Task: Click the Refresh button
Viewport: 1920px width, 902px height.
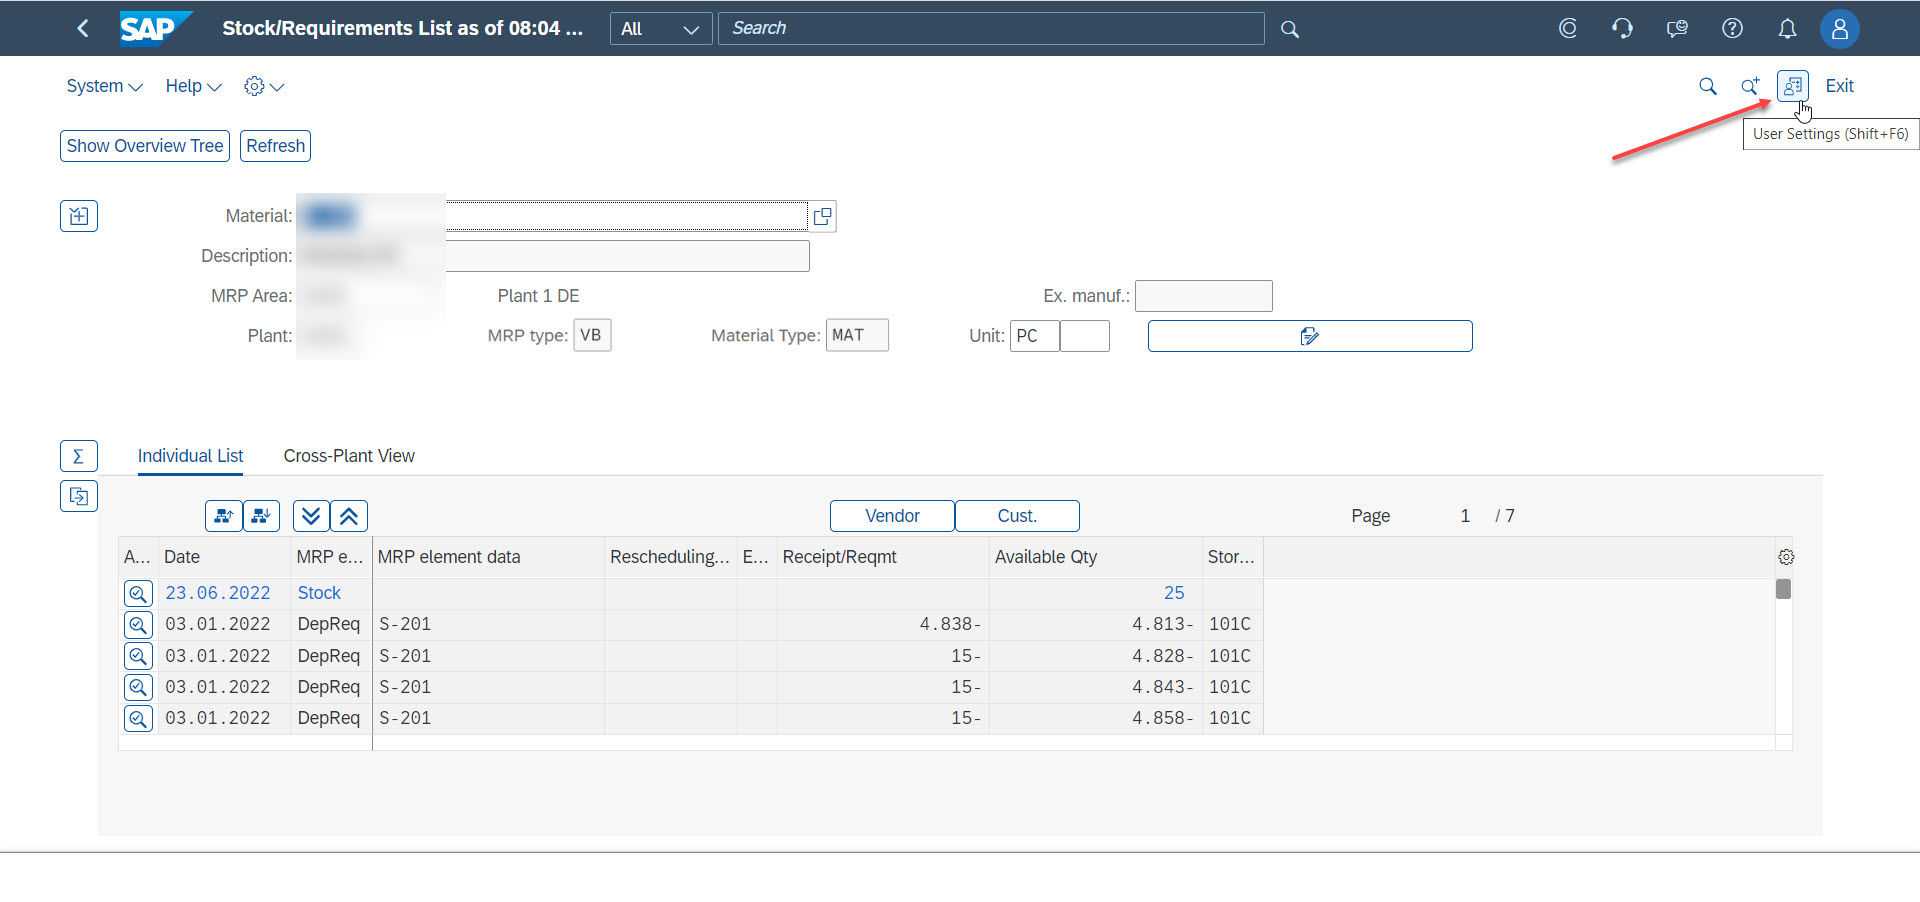Action: point(275,146)
